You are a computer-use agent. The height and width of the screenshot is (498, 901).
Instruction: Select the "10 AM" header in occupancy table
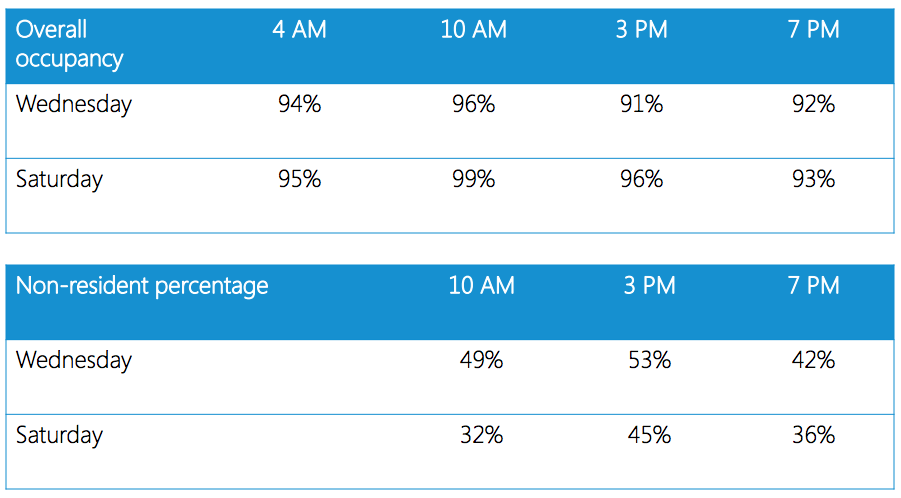[474, 30]
